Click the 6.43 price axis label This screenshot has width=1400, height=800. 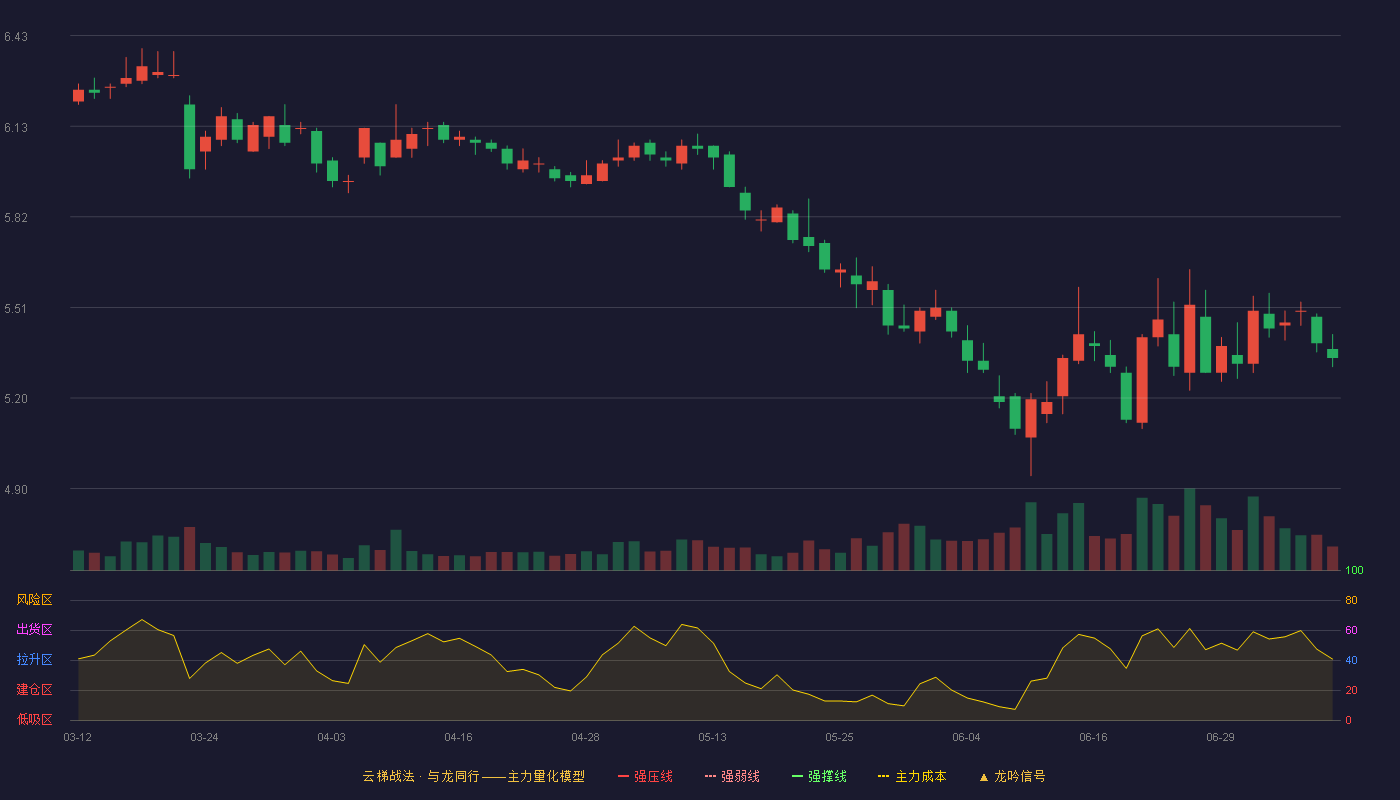(16, 37)
